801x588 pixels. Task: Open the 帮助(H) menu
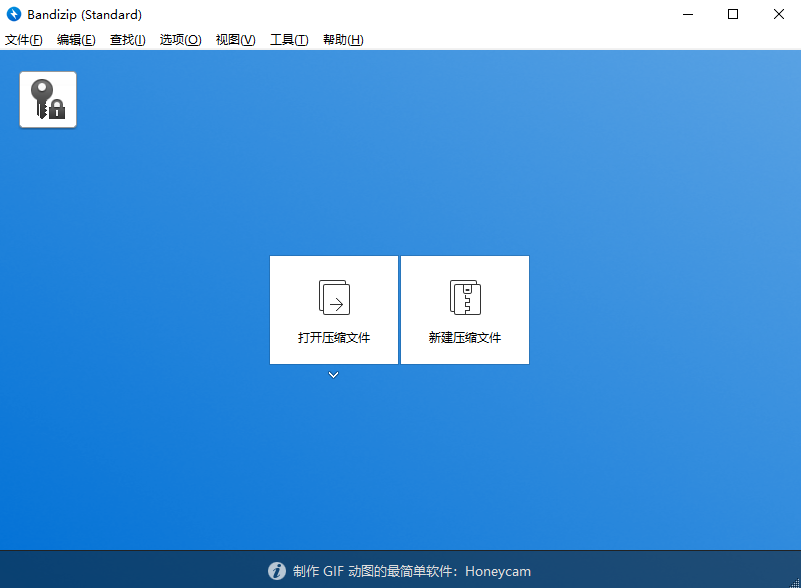coord(342,39)
